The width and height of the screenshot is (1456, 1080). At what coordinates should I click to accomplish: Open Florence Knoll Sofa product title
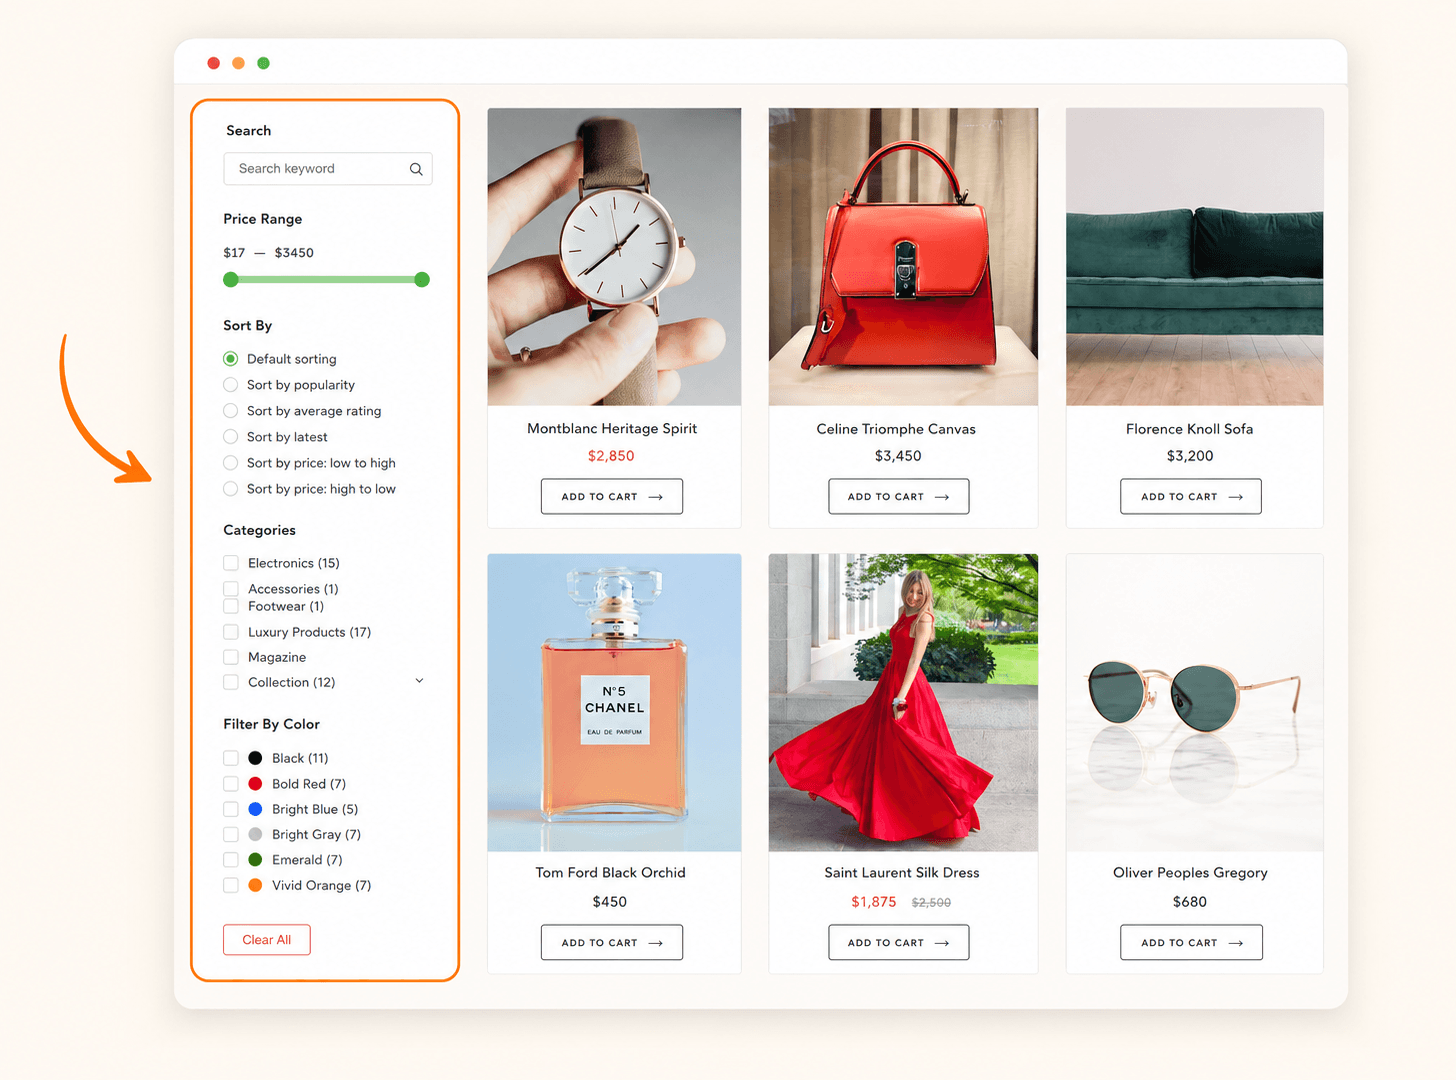pyautogui.click(x=1189, y=429)
